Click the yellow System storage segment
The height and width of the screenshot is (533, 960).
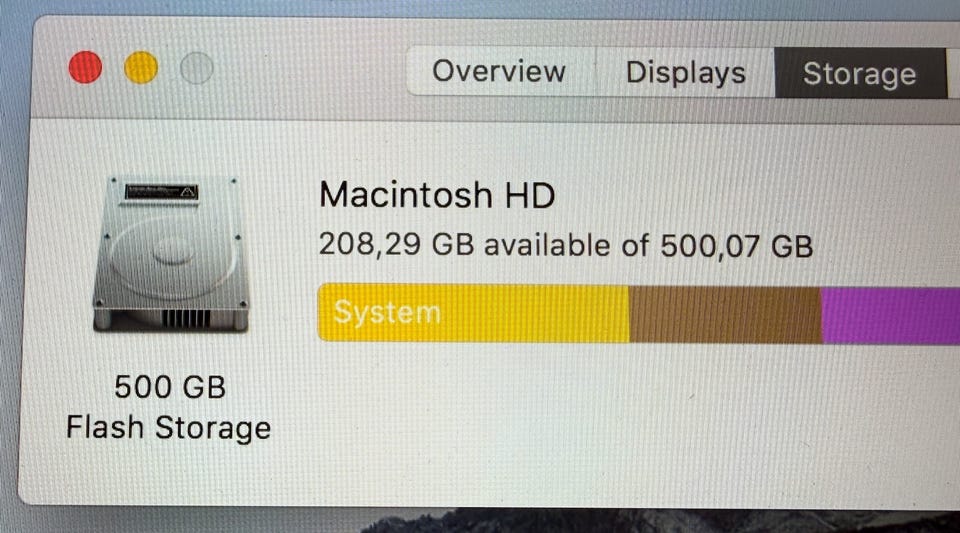(x=473, y=313)
